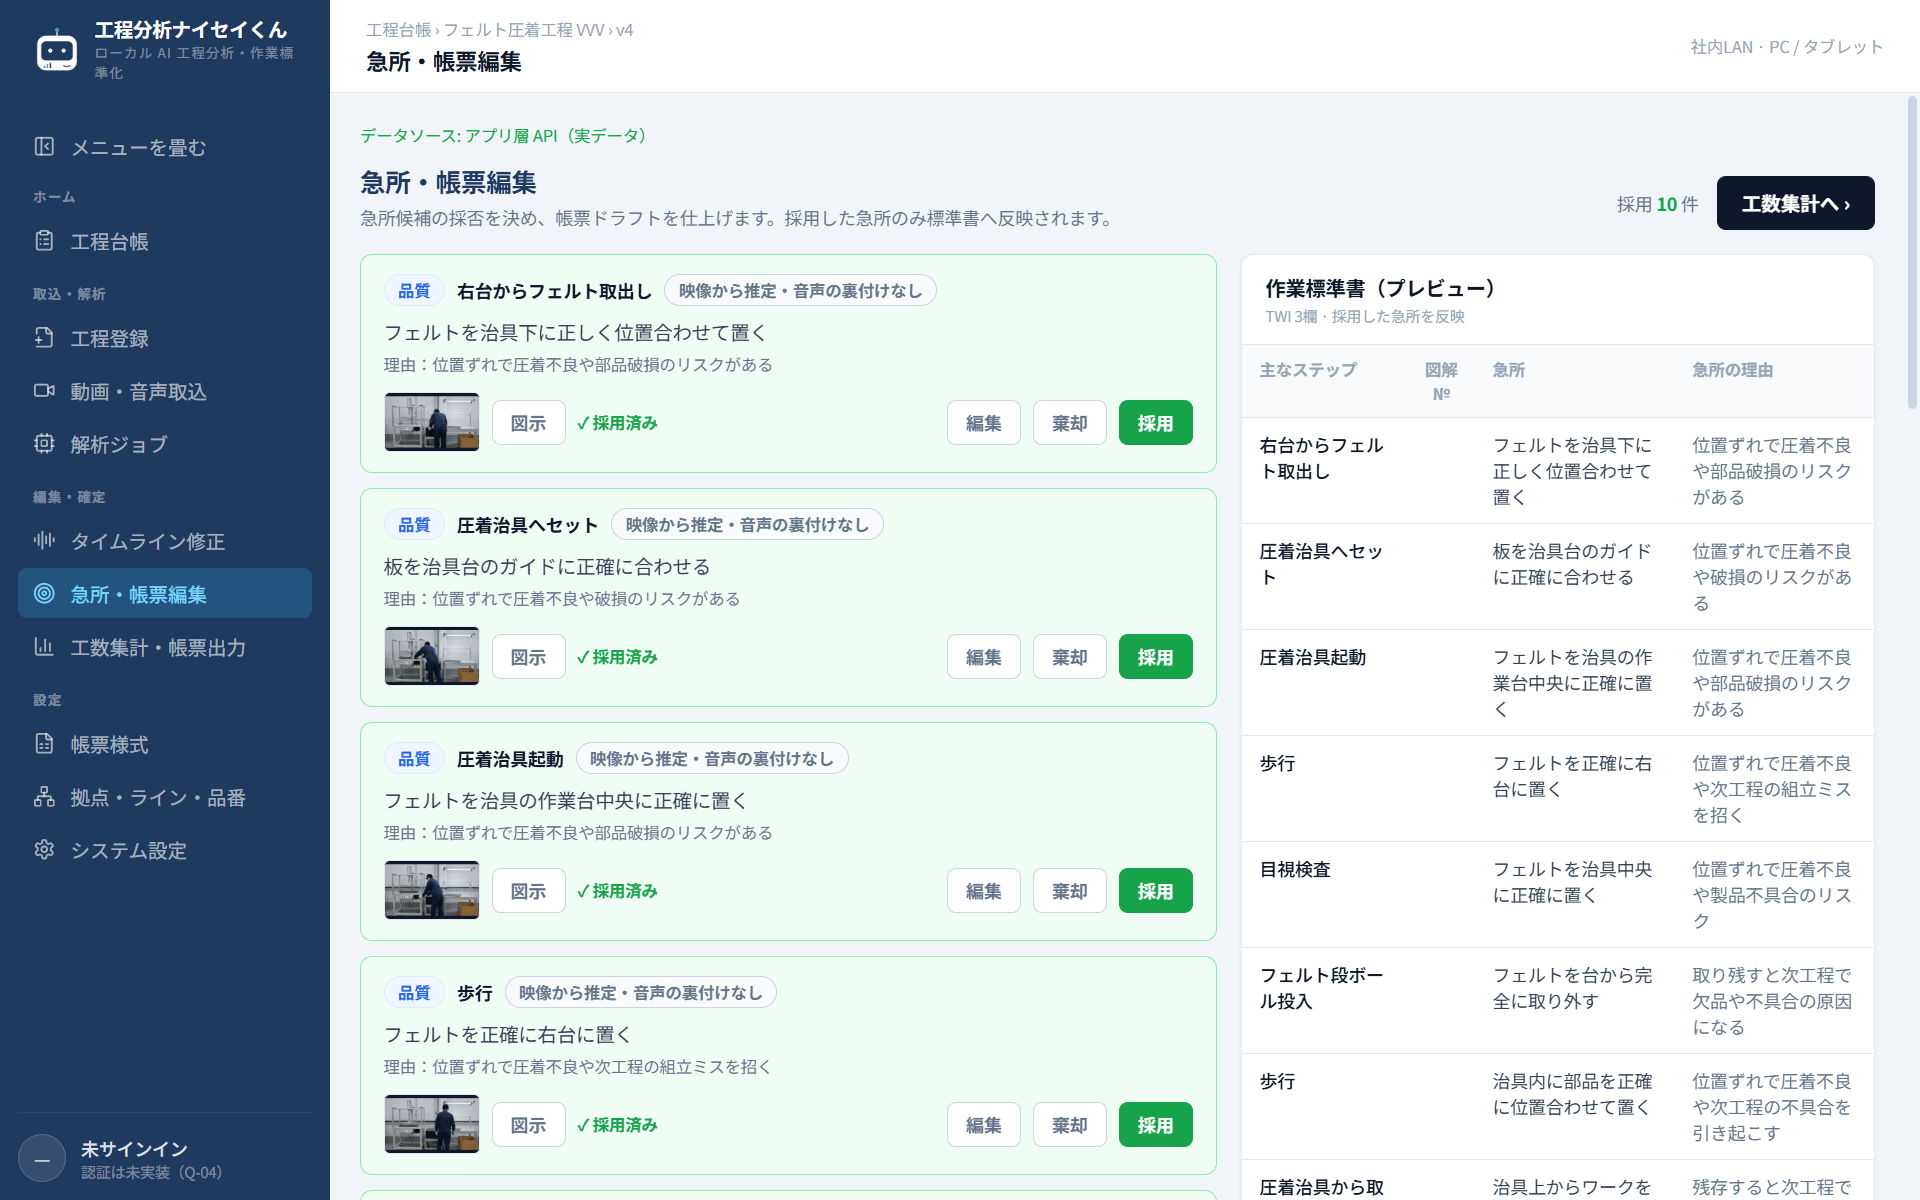
Task: Click 目視検査 row in preview table
Action: click(1557, 895)
